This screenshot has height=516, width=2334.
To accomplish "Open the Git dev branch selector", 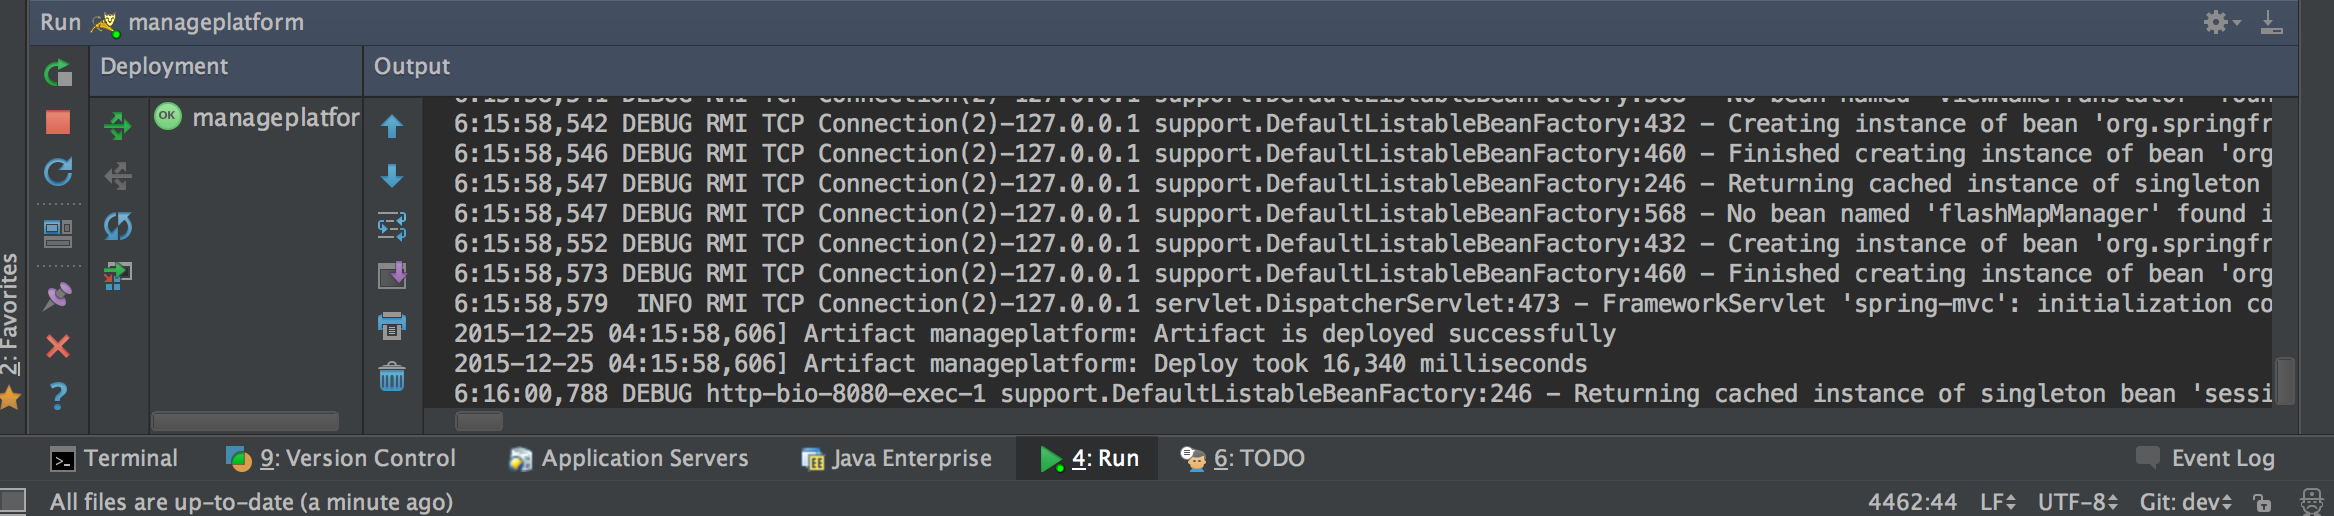I will pyautogui.click(x=2185, y=502).
